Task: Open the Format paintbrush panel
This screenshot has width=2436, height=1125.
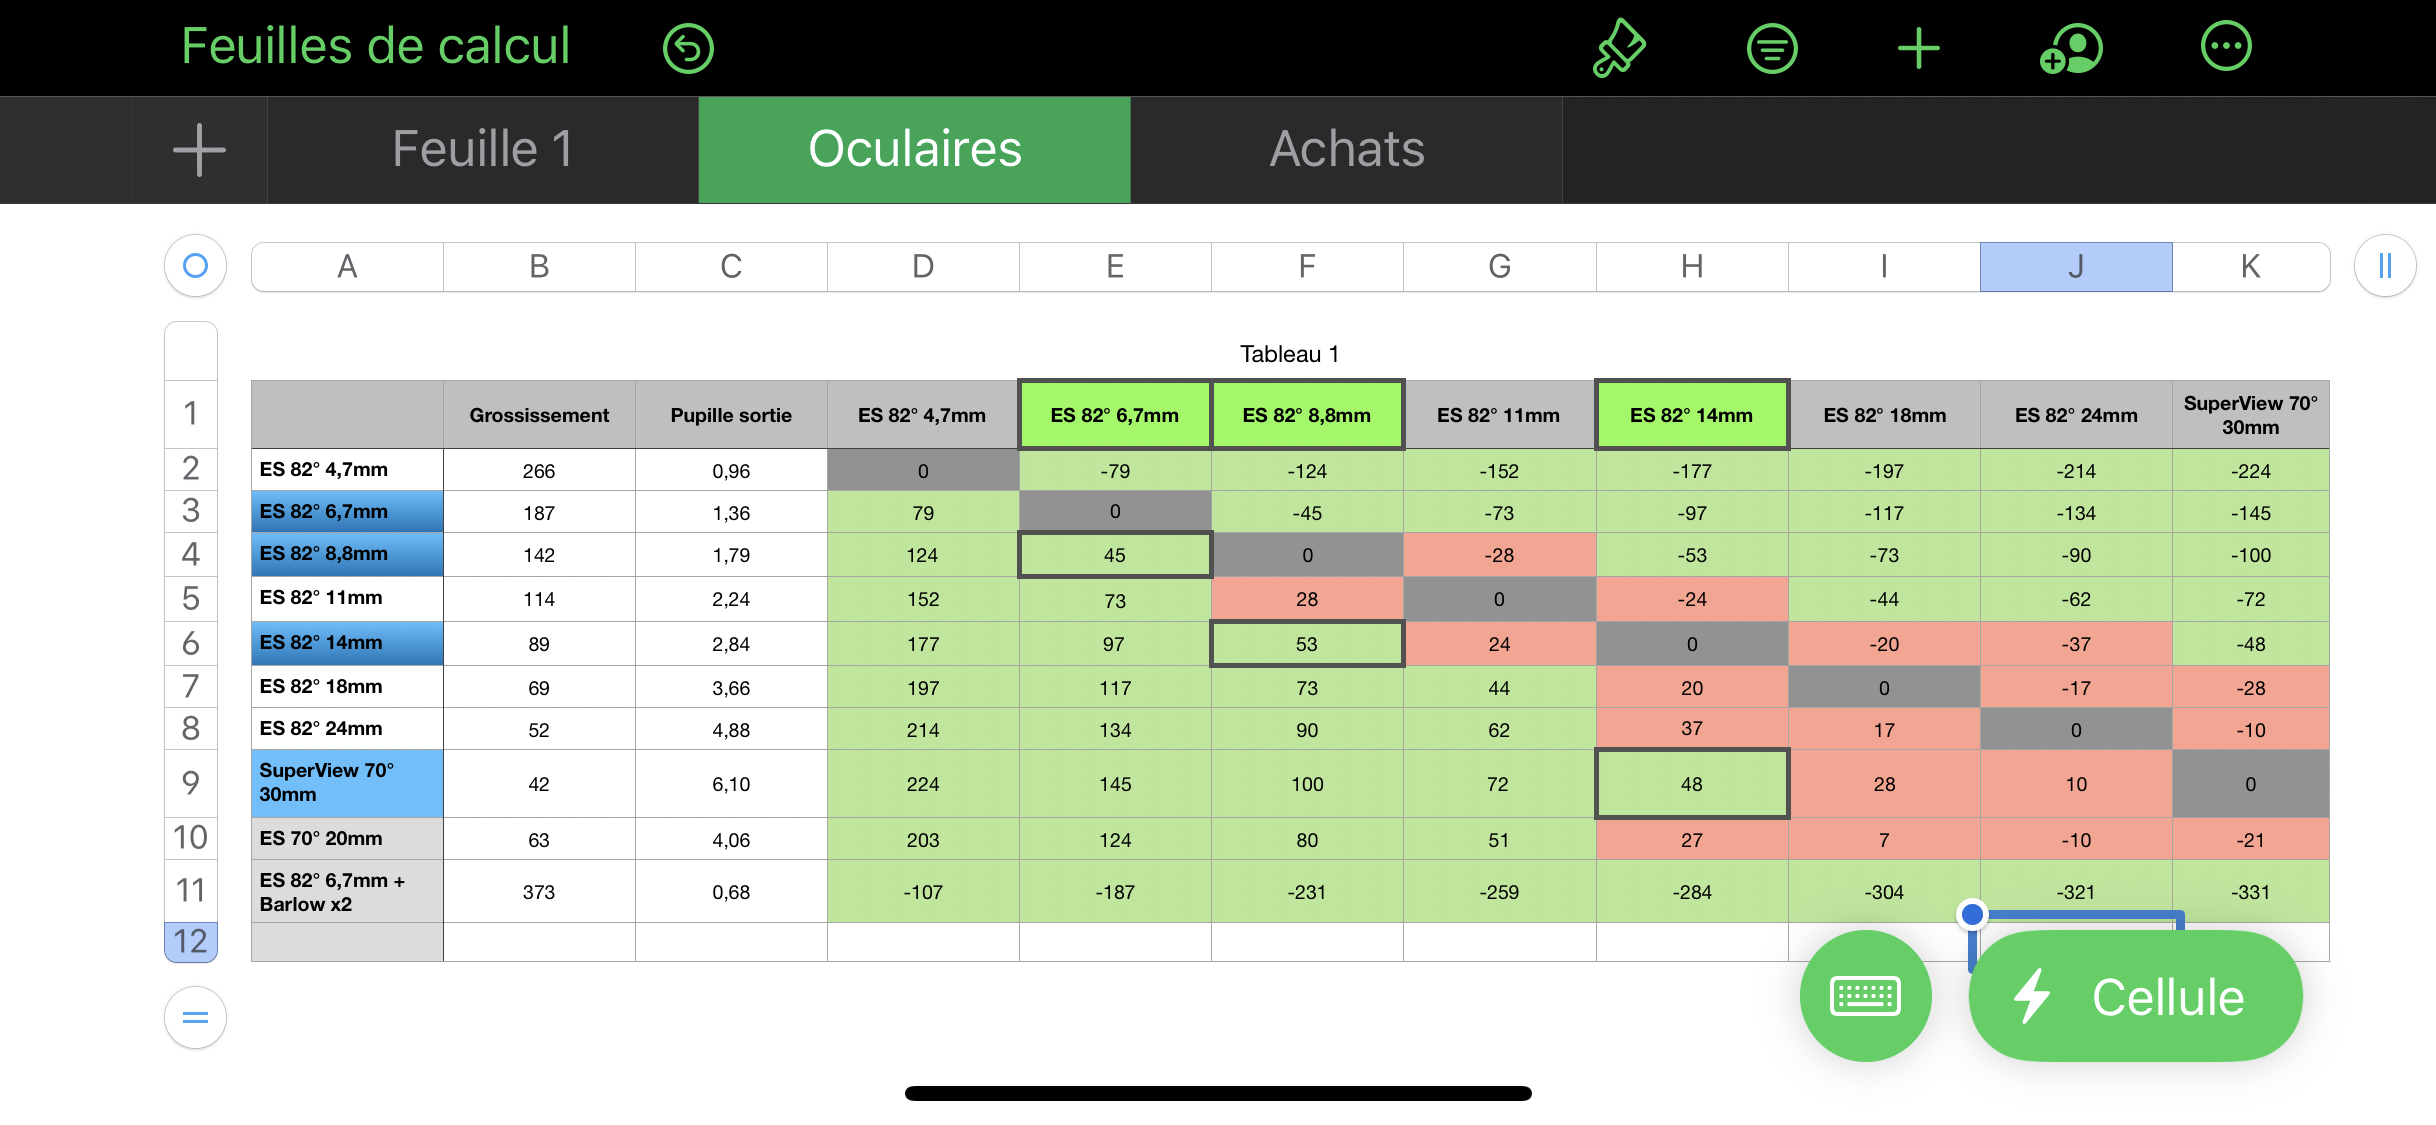Action: click(x=1618, y=48)
